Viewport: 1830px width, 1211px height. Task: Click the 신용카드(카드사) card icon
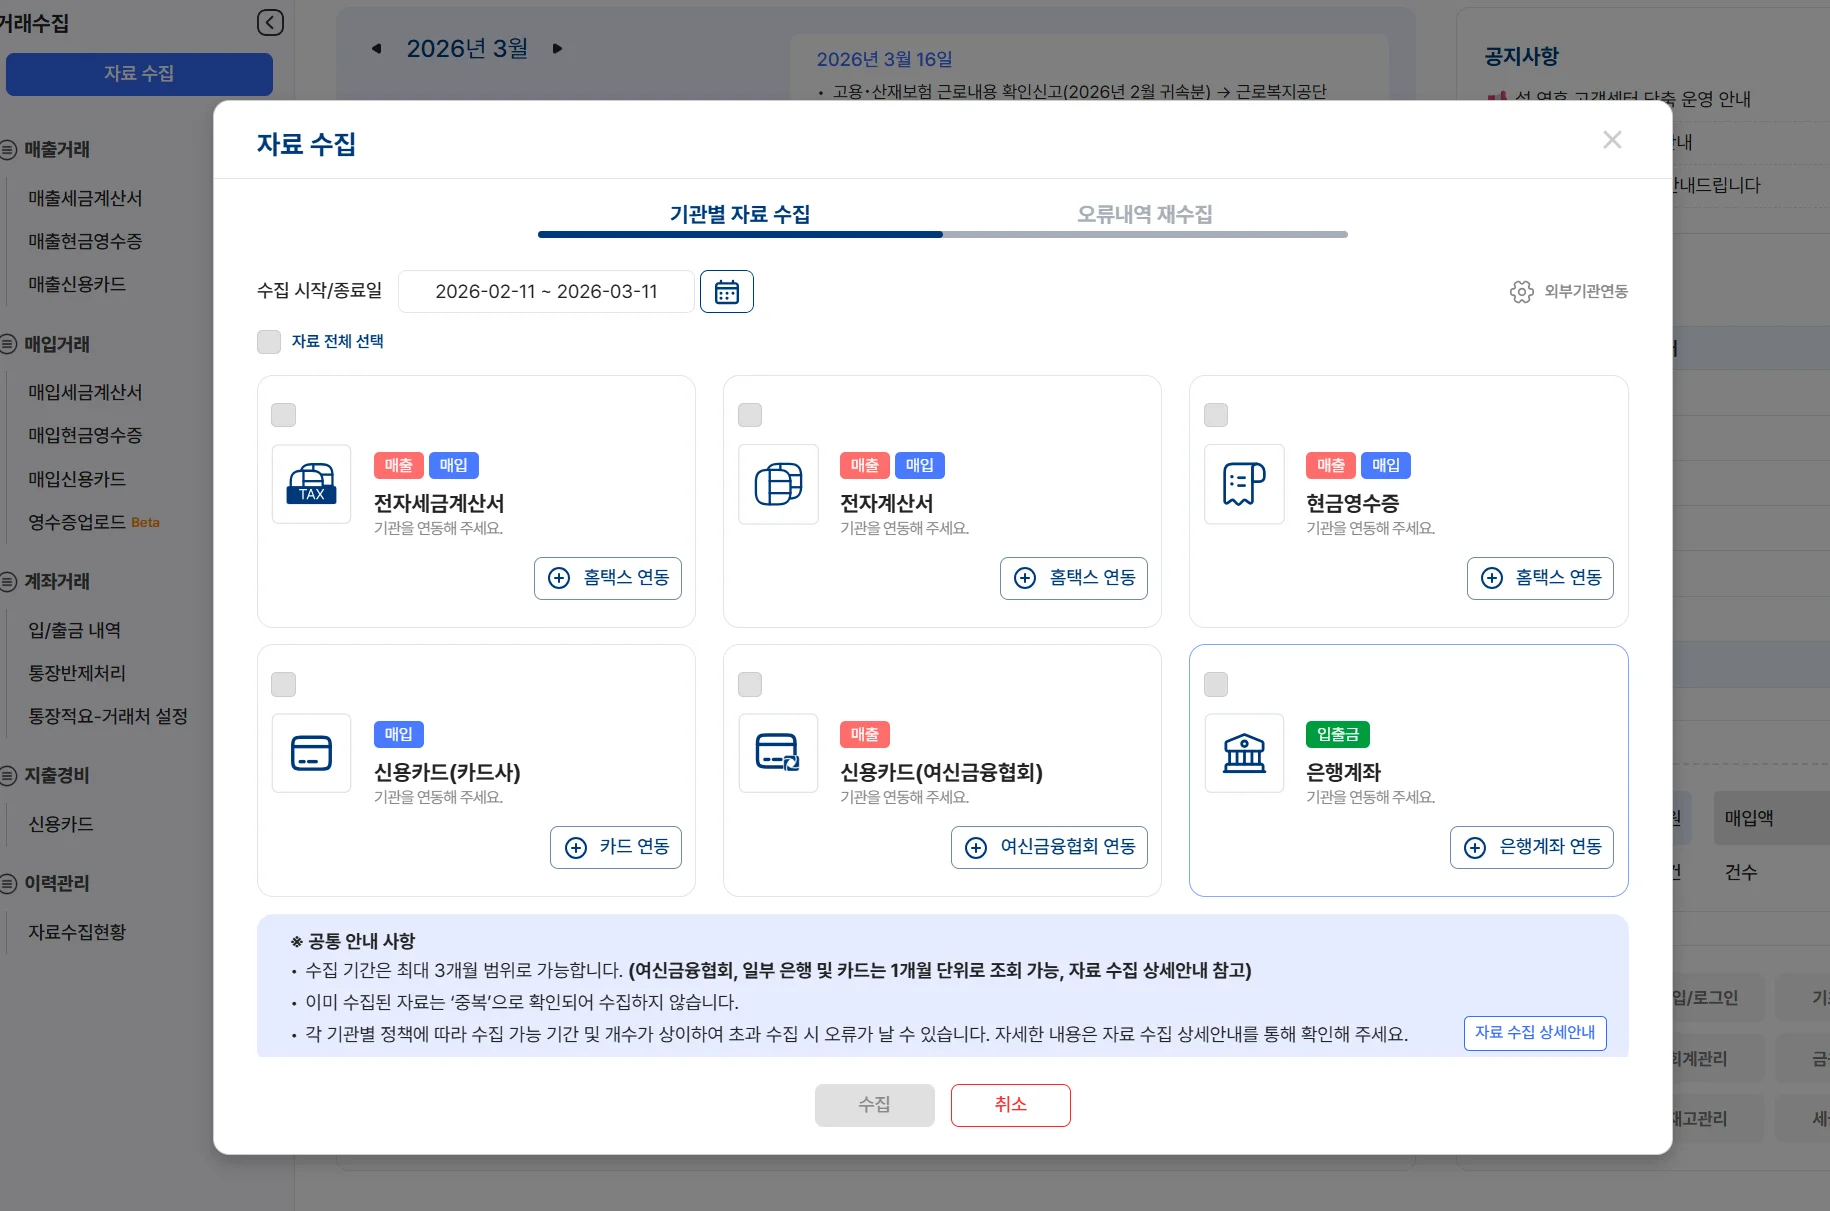click(312, 753)
